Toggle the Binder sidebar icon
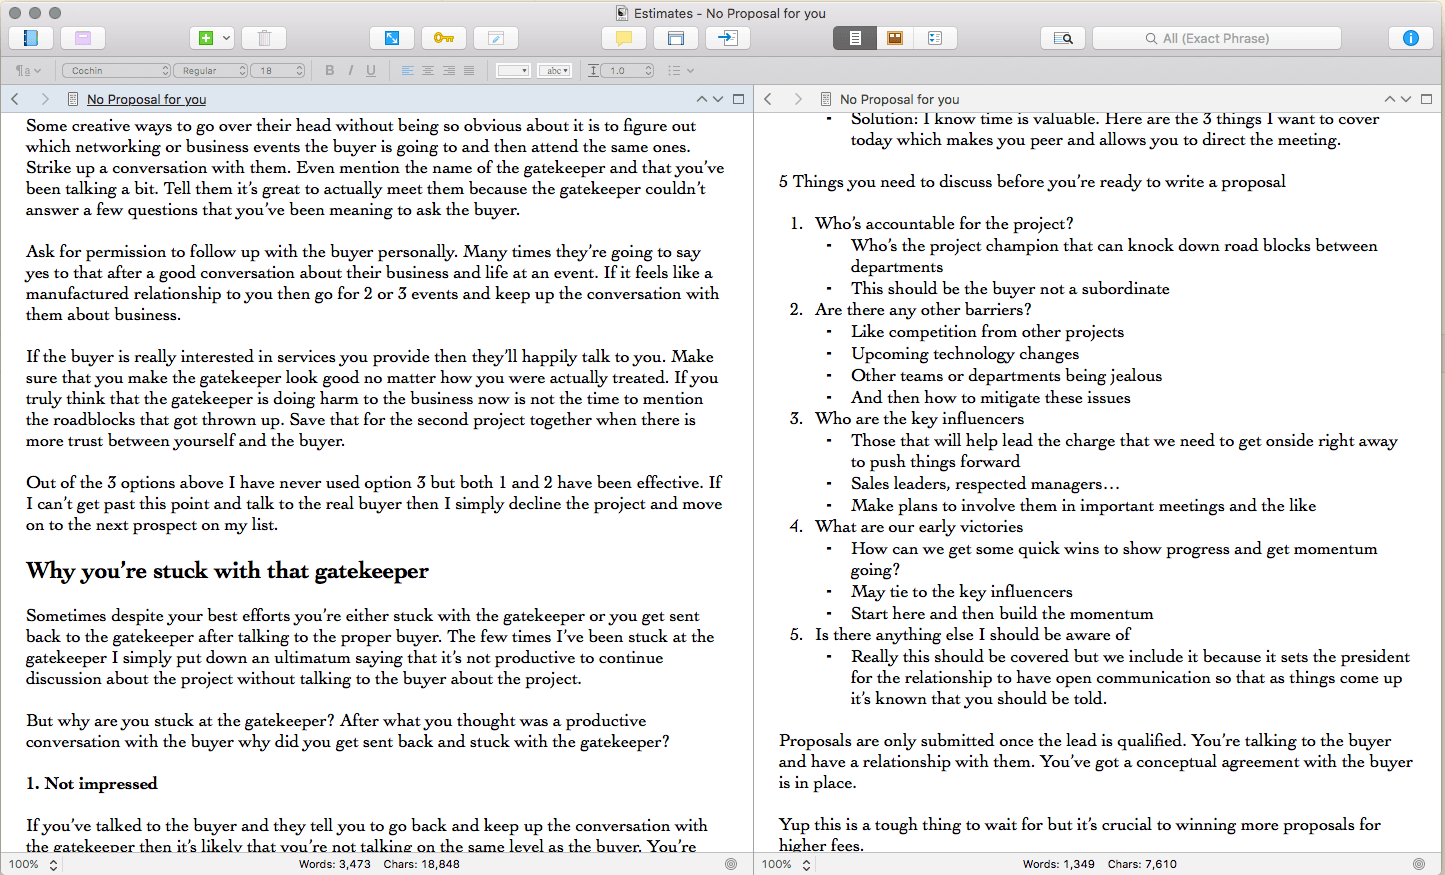Image resolution: width=1445 pixels, height=875 pixels. [x=30, y=38]
